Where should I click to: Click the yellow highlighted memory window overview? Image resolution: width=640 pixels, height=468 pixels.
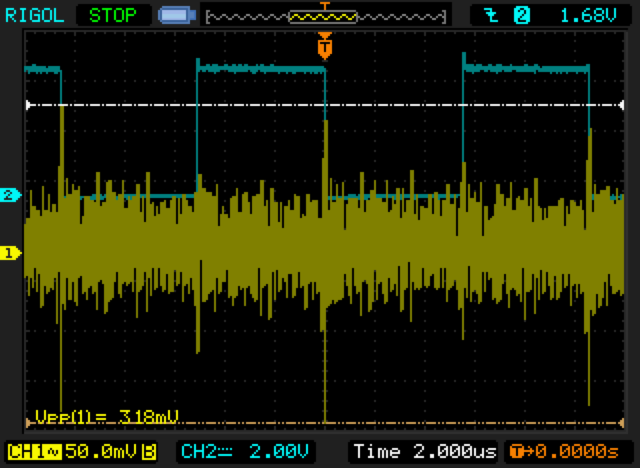click(323, 17)
